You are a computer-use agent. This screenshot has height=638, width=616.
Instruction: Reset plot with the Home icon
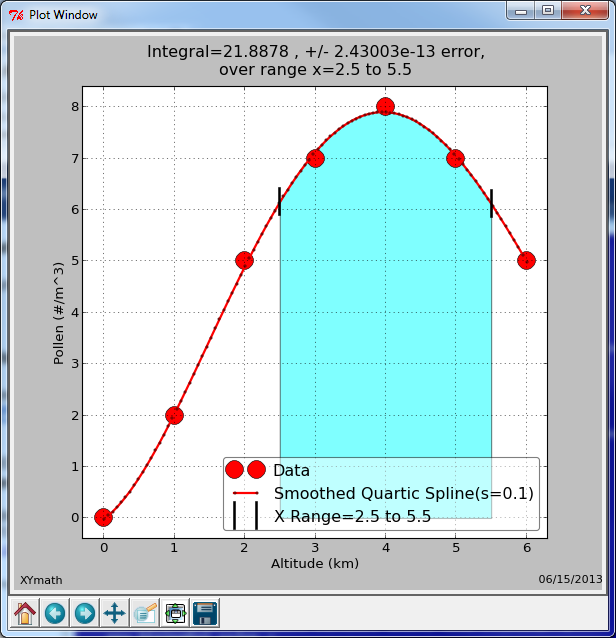pyautogui.click(x=25, y=612)
